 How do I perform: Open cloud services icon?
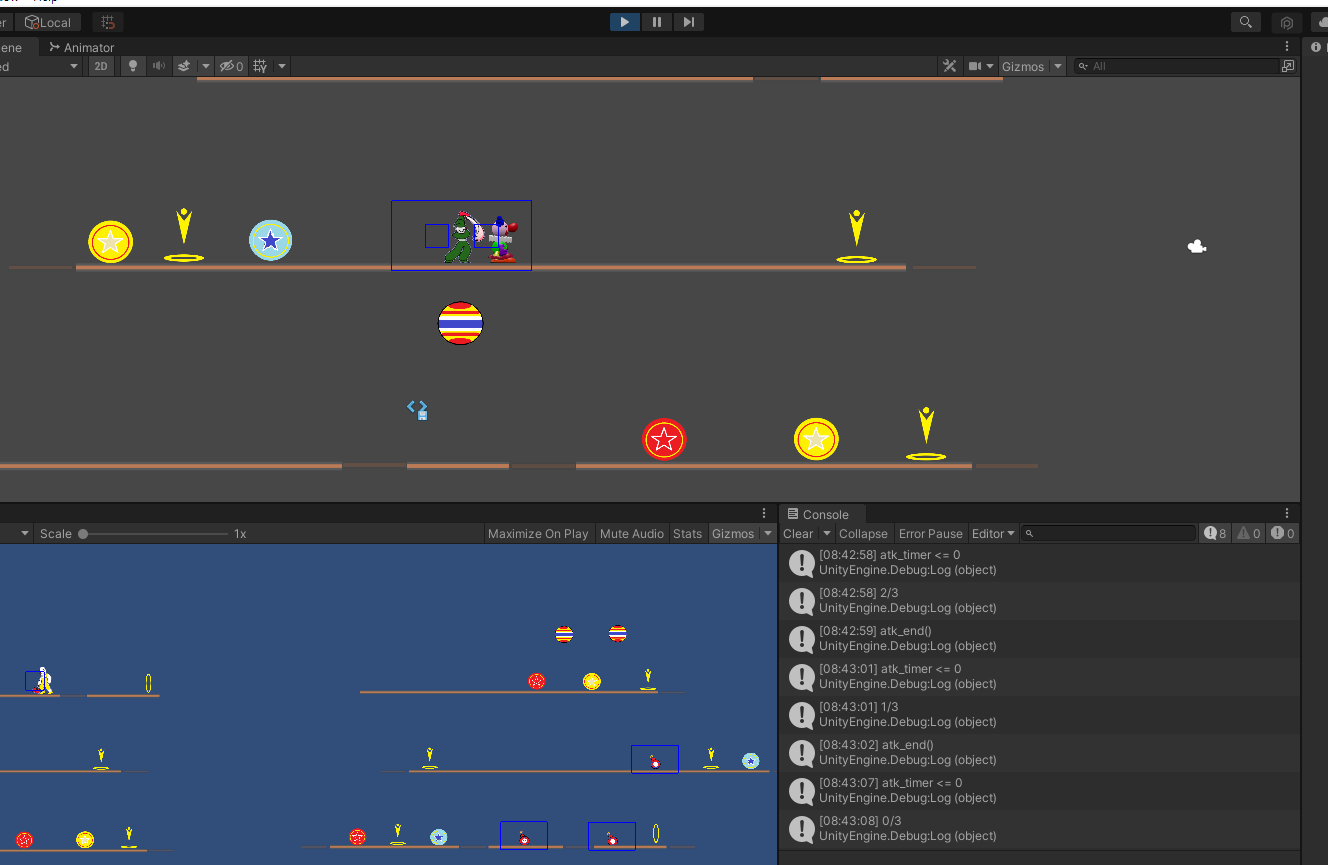(x=1320, y=22)
